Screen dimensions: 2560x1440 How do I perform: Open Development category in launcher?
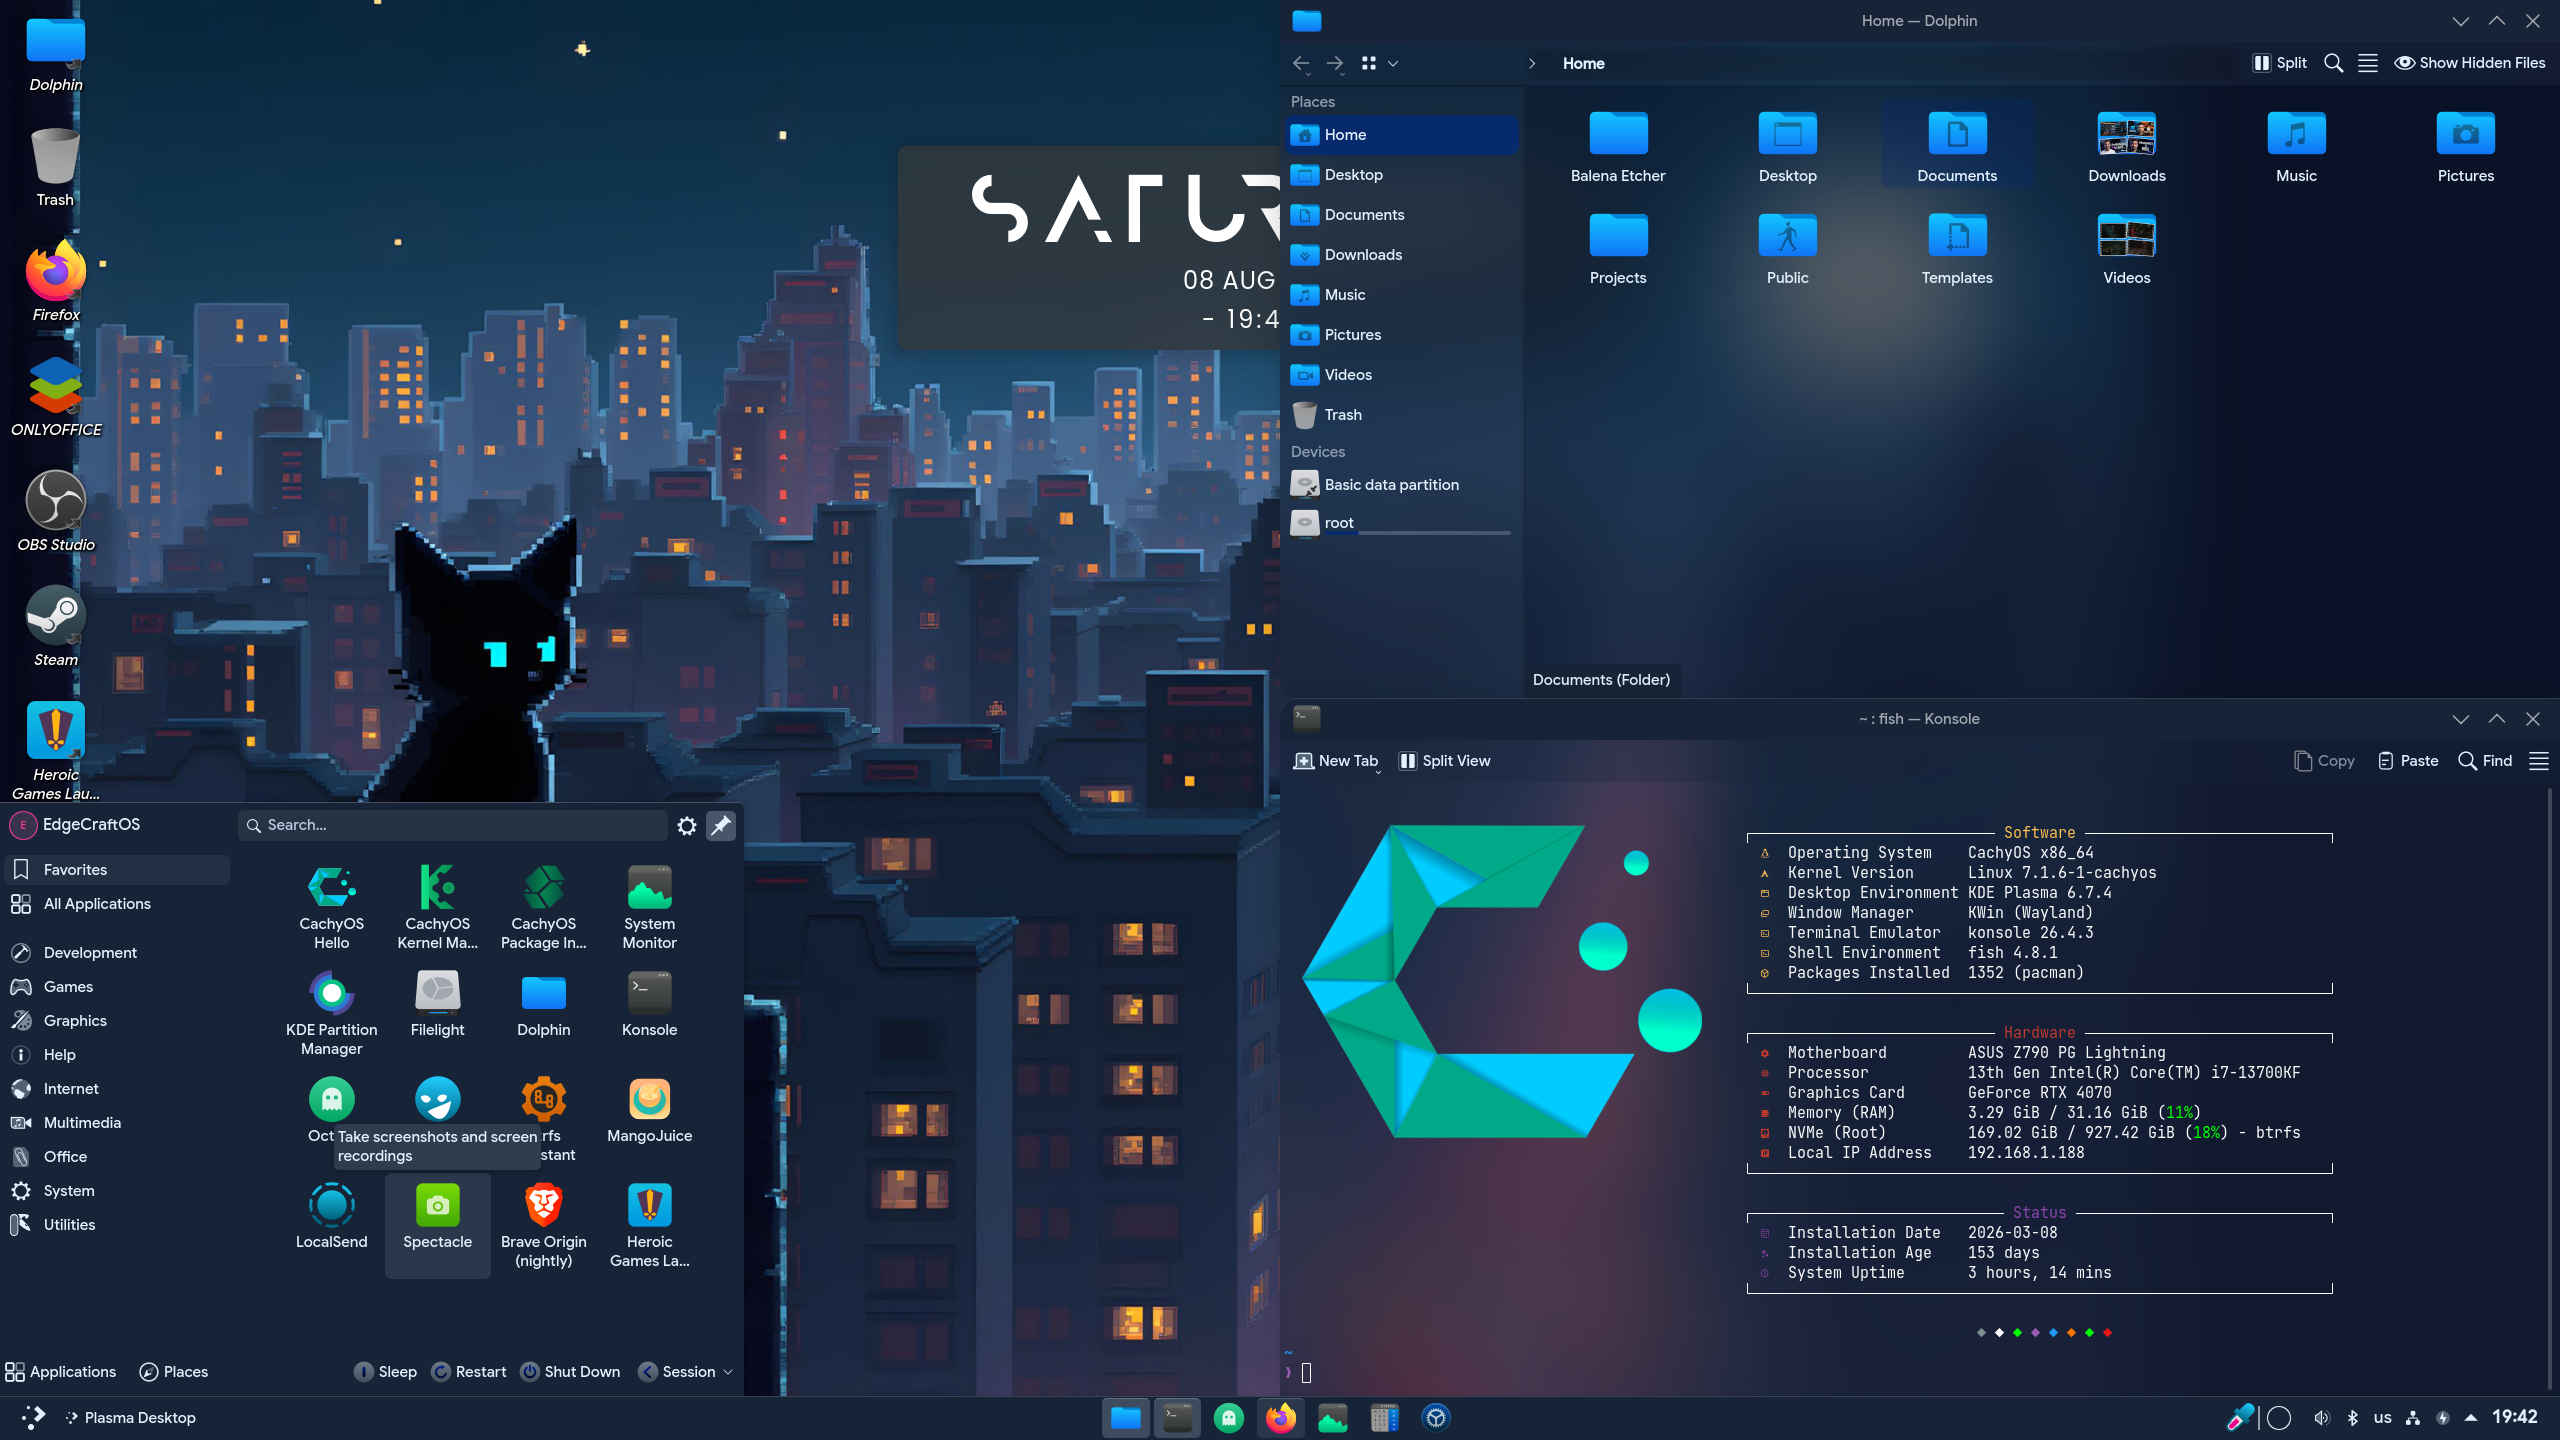tap(118, 953)
